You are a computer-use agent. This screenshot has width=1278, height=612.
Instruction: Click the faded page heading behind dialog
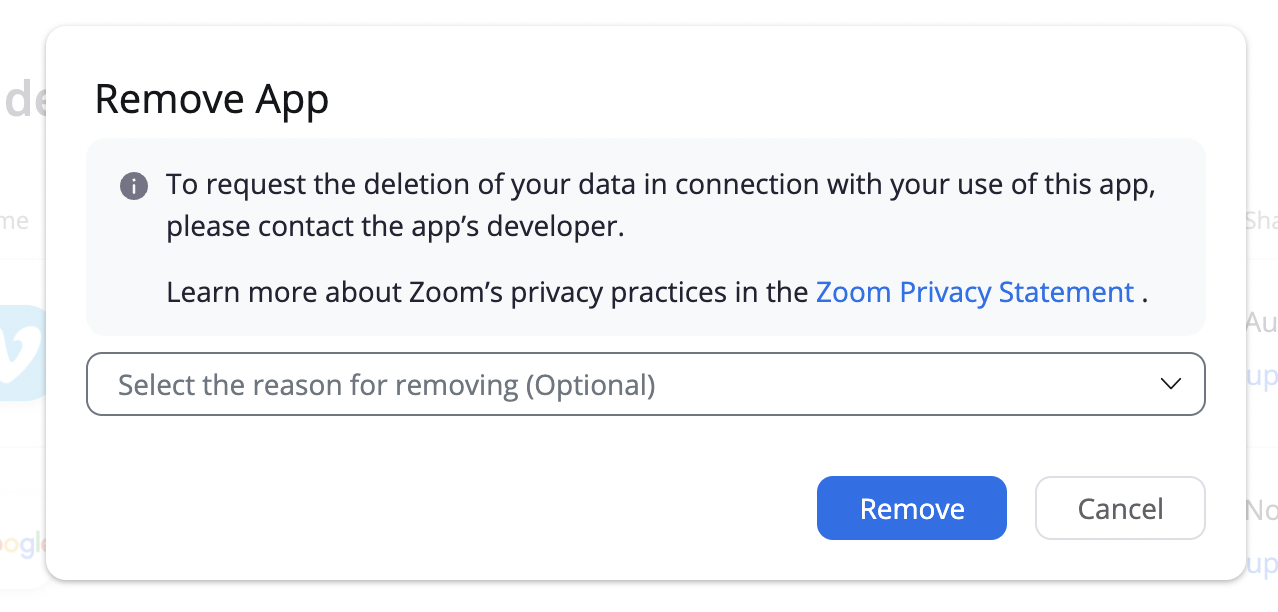pyautogui.click(x=23, y=101)
